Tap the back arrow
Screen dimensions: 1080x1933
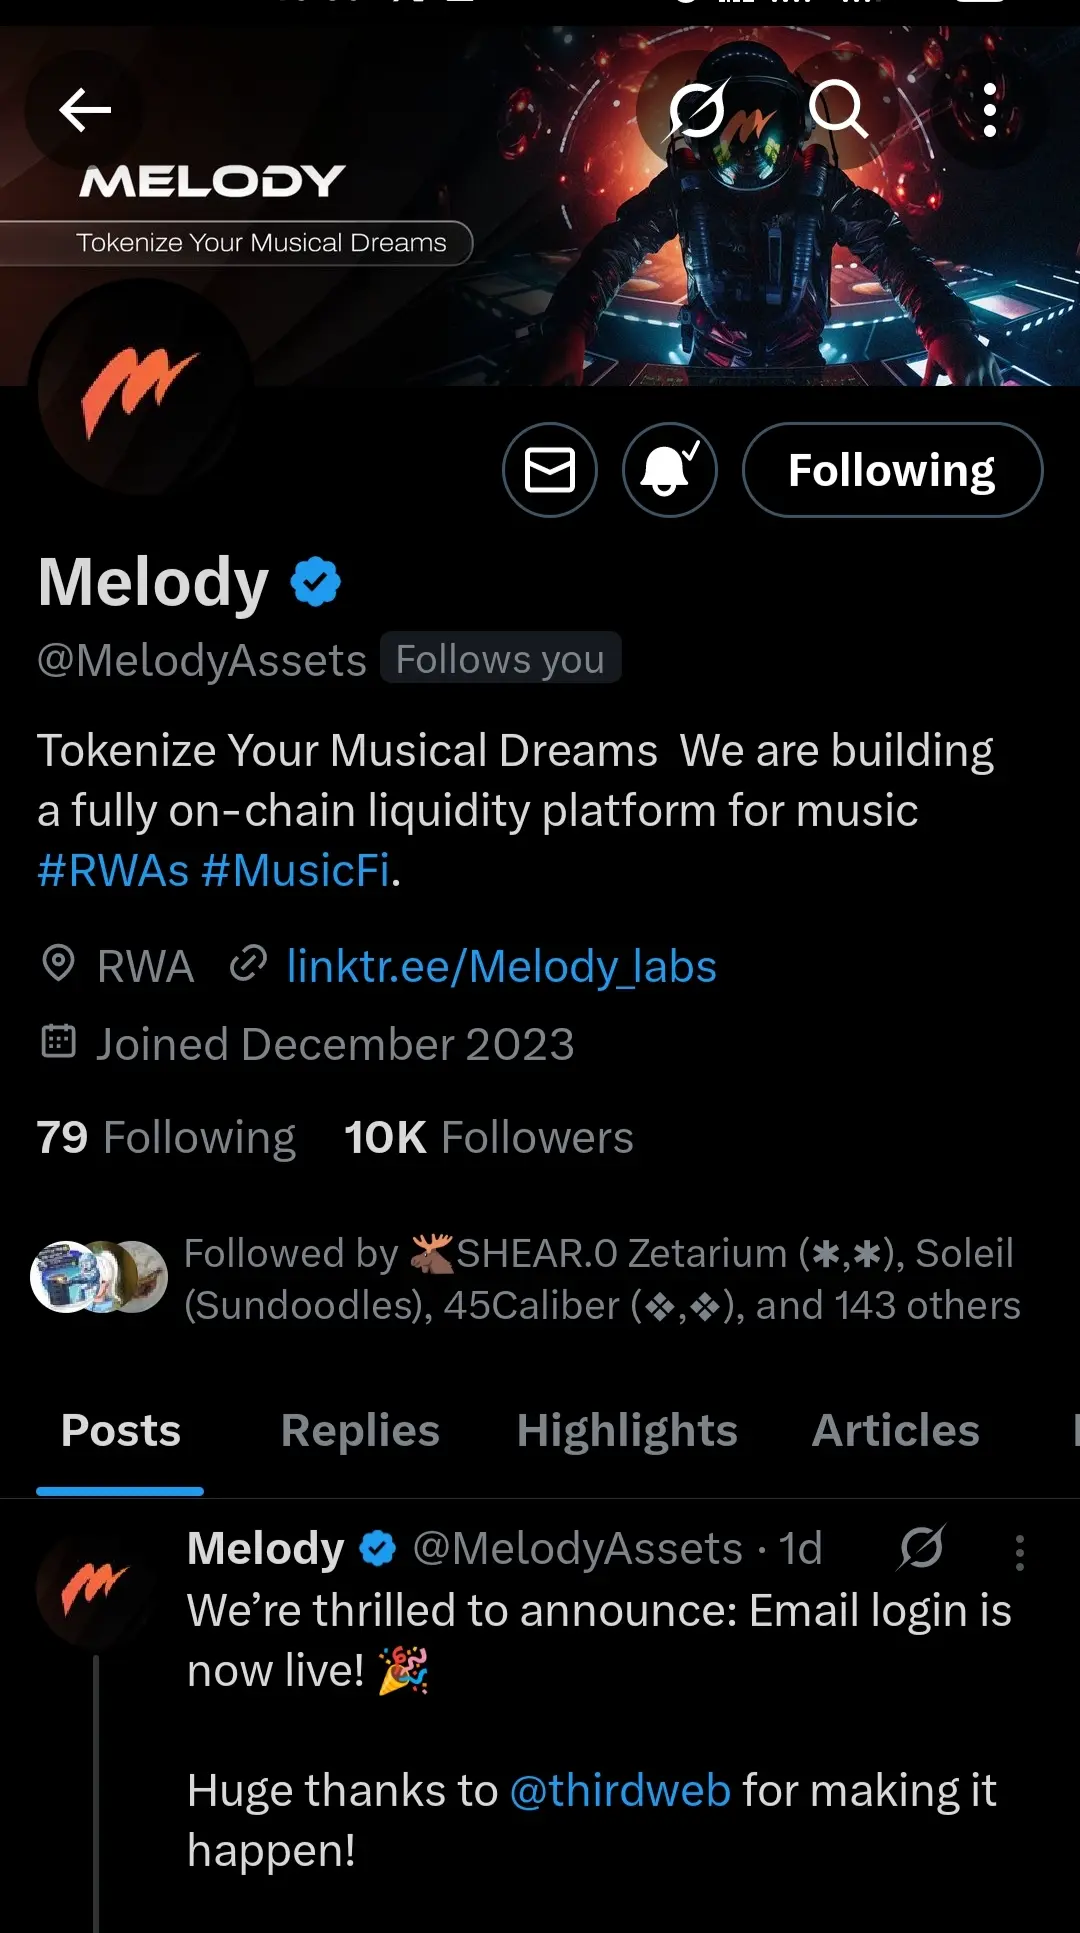(84, 110)
